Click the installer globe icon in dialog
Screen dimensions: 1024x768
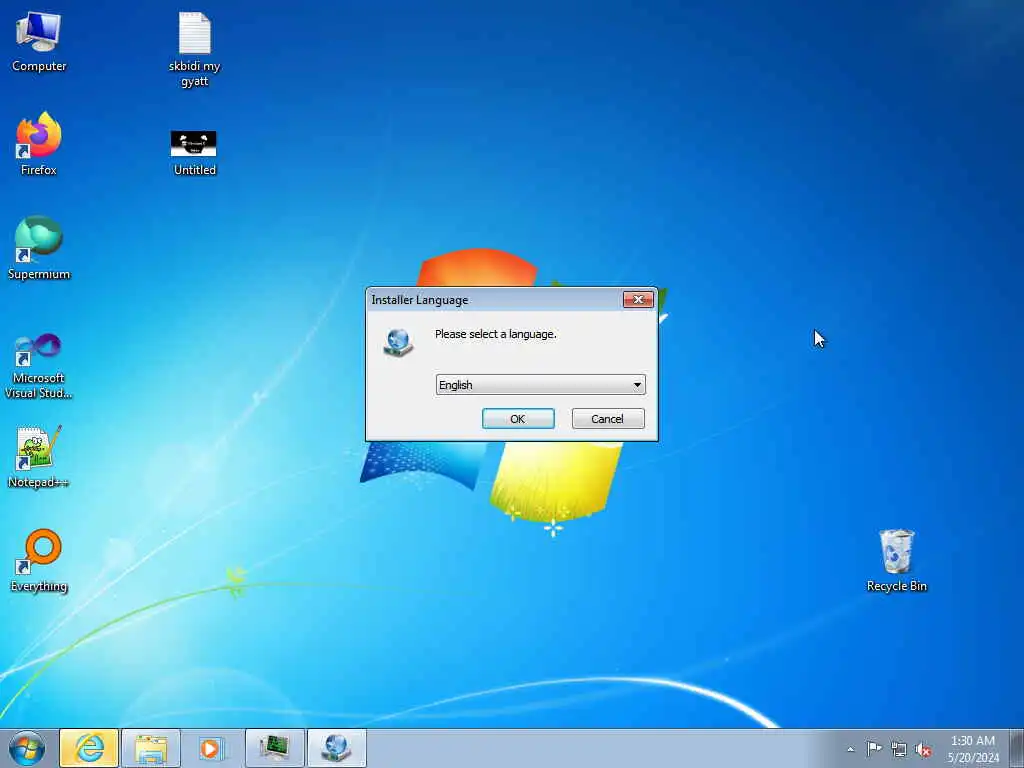click(398, 342)
